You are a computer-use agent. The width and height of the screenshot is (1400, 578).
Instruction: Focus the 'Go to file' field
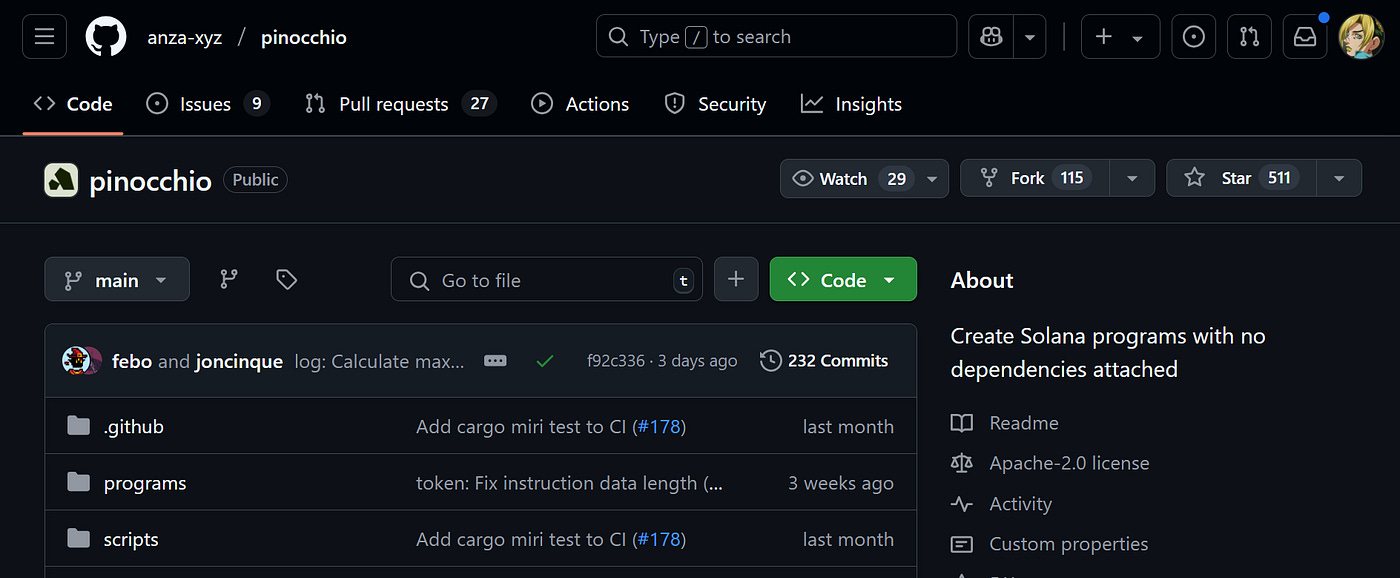546,280
